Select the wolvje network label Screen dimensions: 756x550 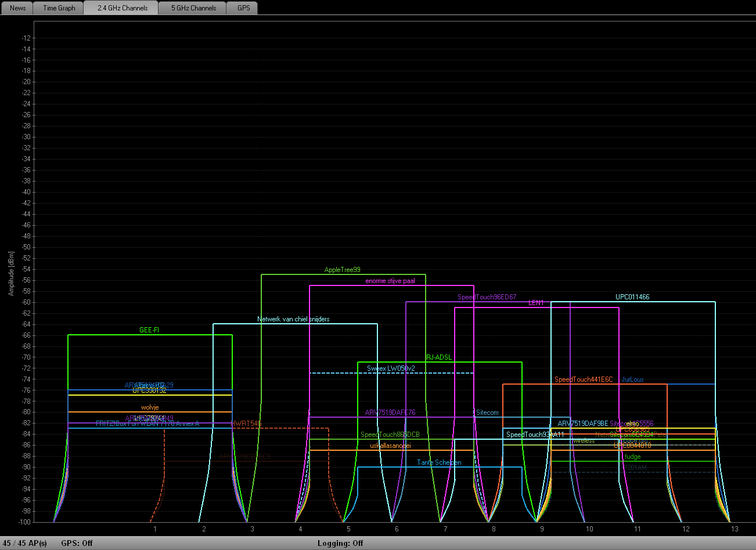[x=150, y=407]
